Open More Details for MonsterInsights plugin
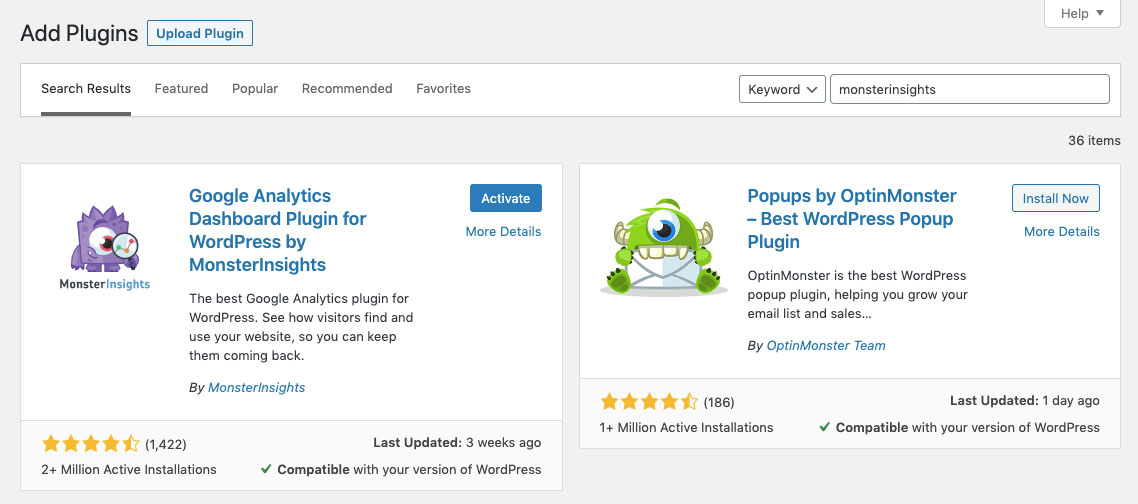 503,231
